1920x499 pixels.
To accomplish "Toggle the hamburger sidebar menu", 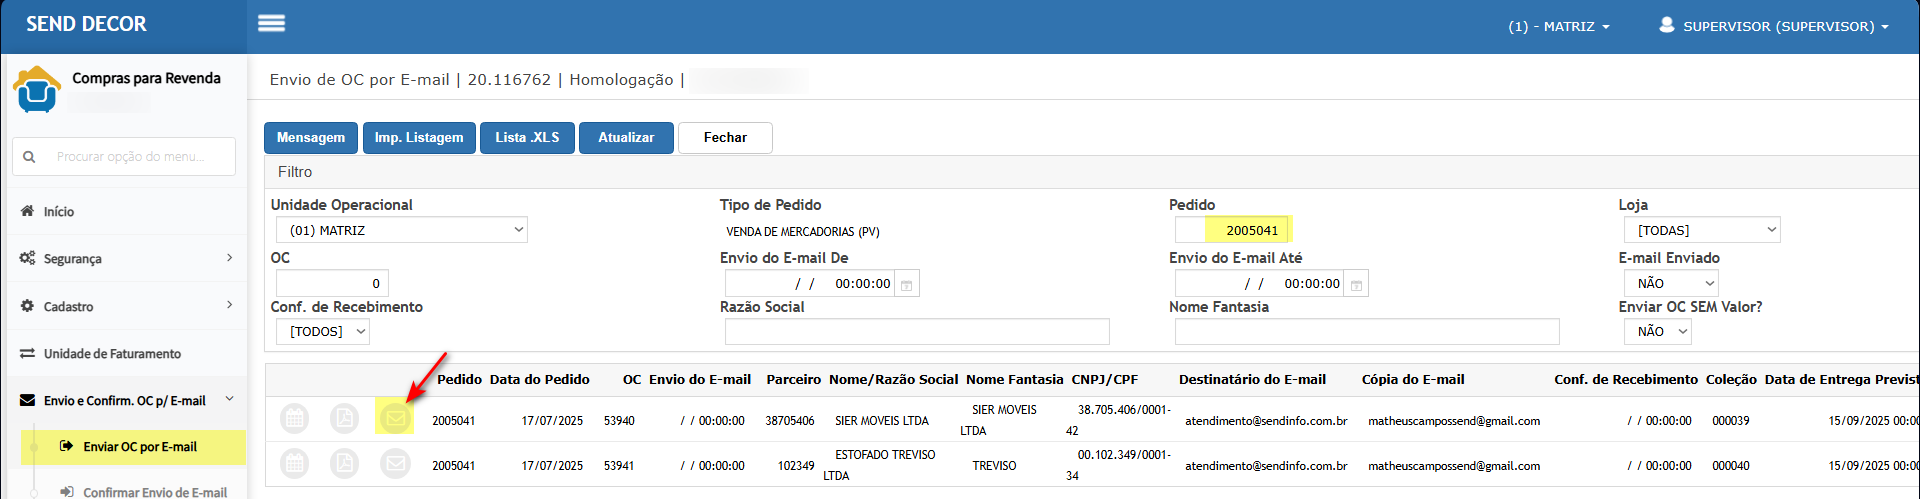I will 272,23.
